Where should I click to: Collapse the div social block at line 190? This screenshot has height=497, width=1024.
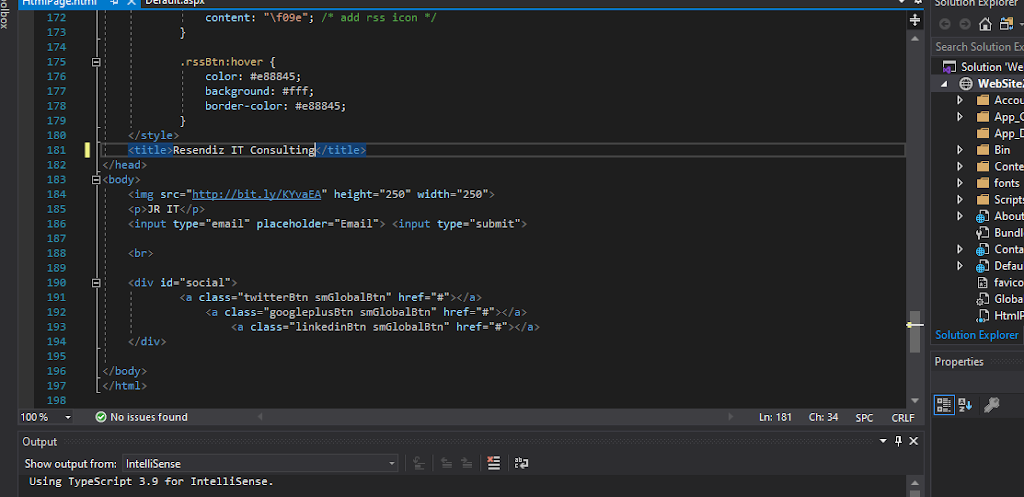tap(96, 283)
